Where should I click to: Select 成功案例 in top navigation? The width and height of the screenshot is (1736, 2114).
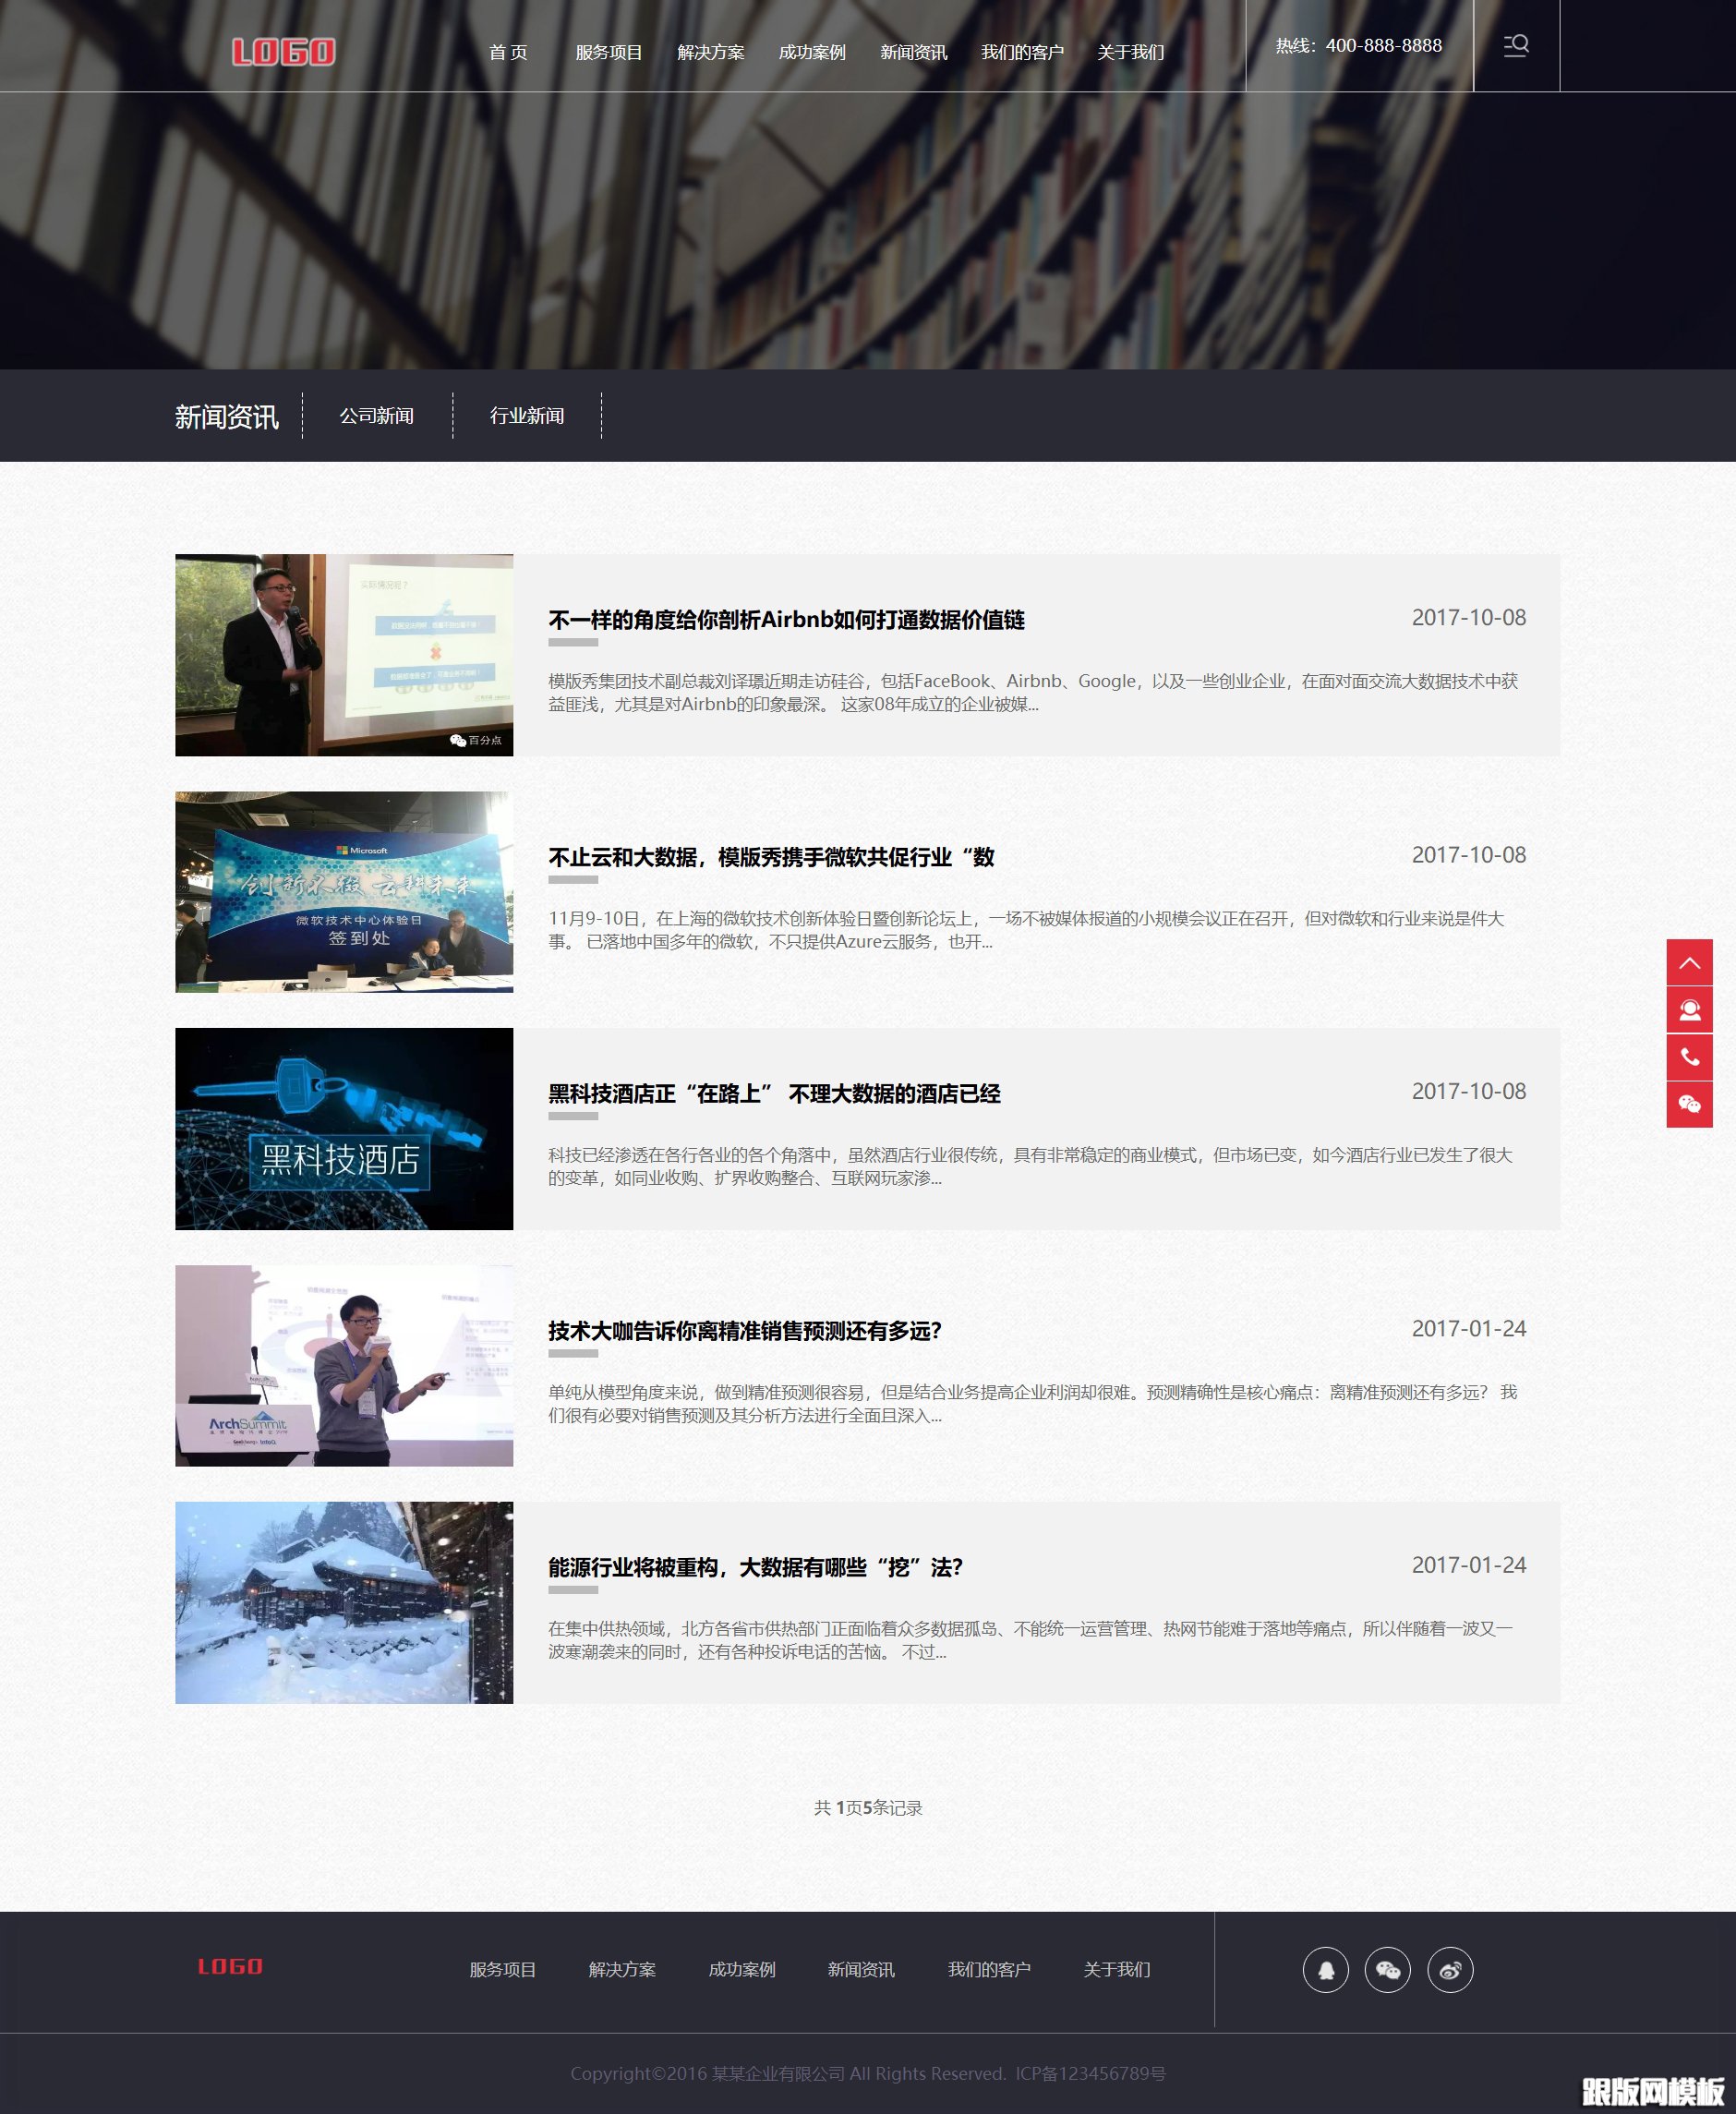click(811, 52)
